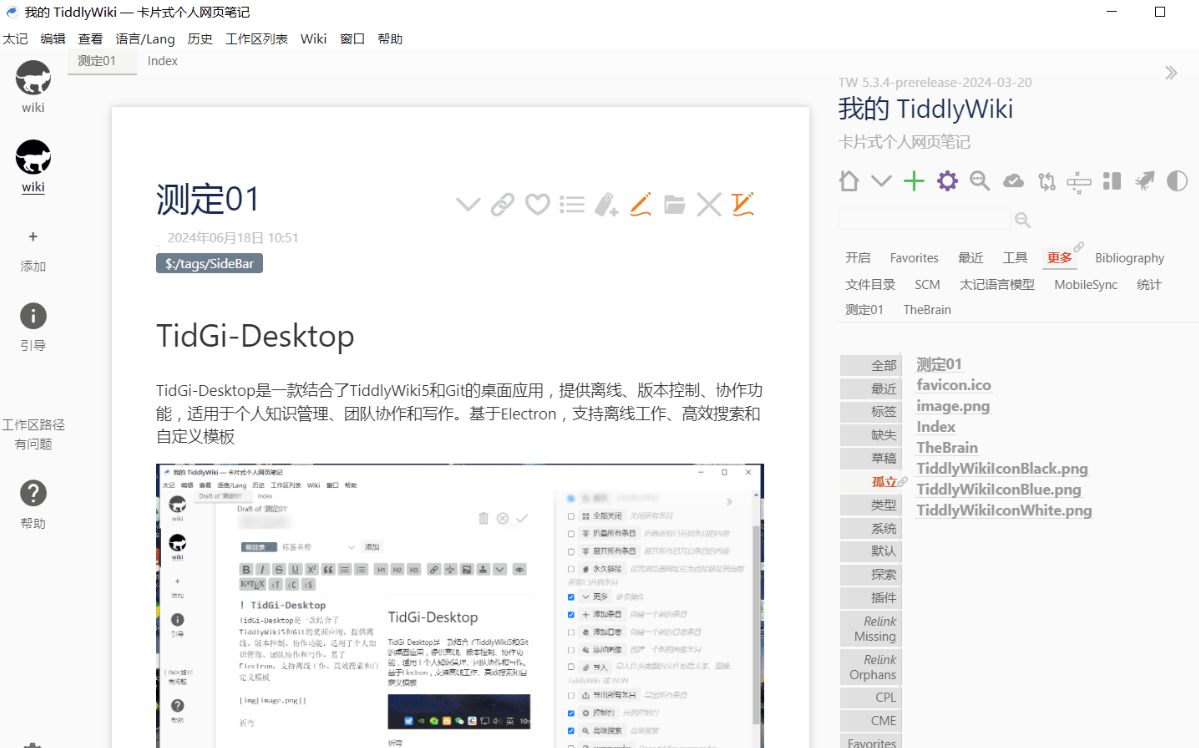Click into the sidebar search field
Viewport: 1199px width, 748px height.
click(x=924, y=220)
